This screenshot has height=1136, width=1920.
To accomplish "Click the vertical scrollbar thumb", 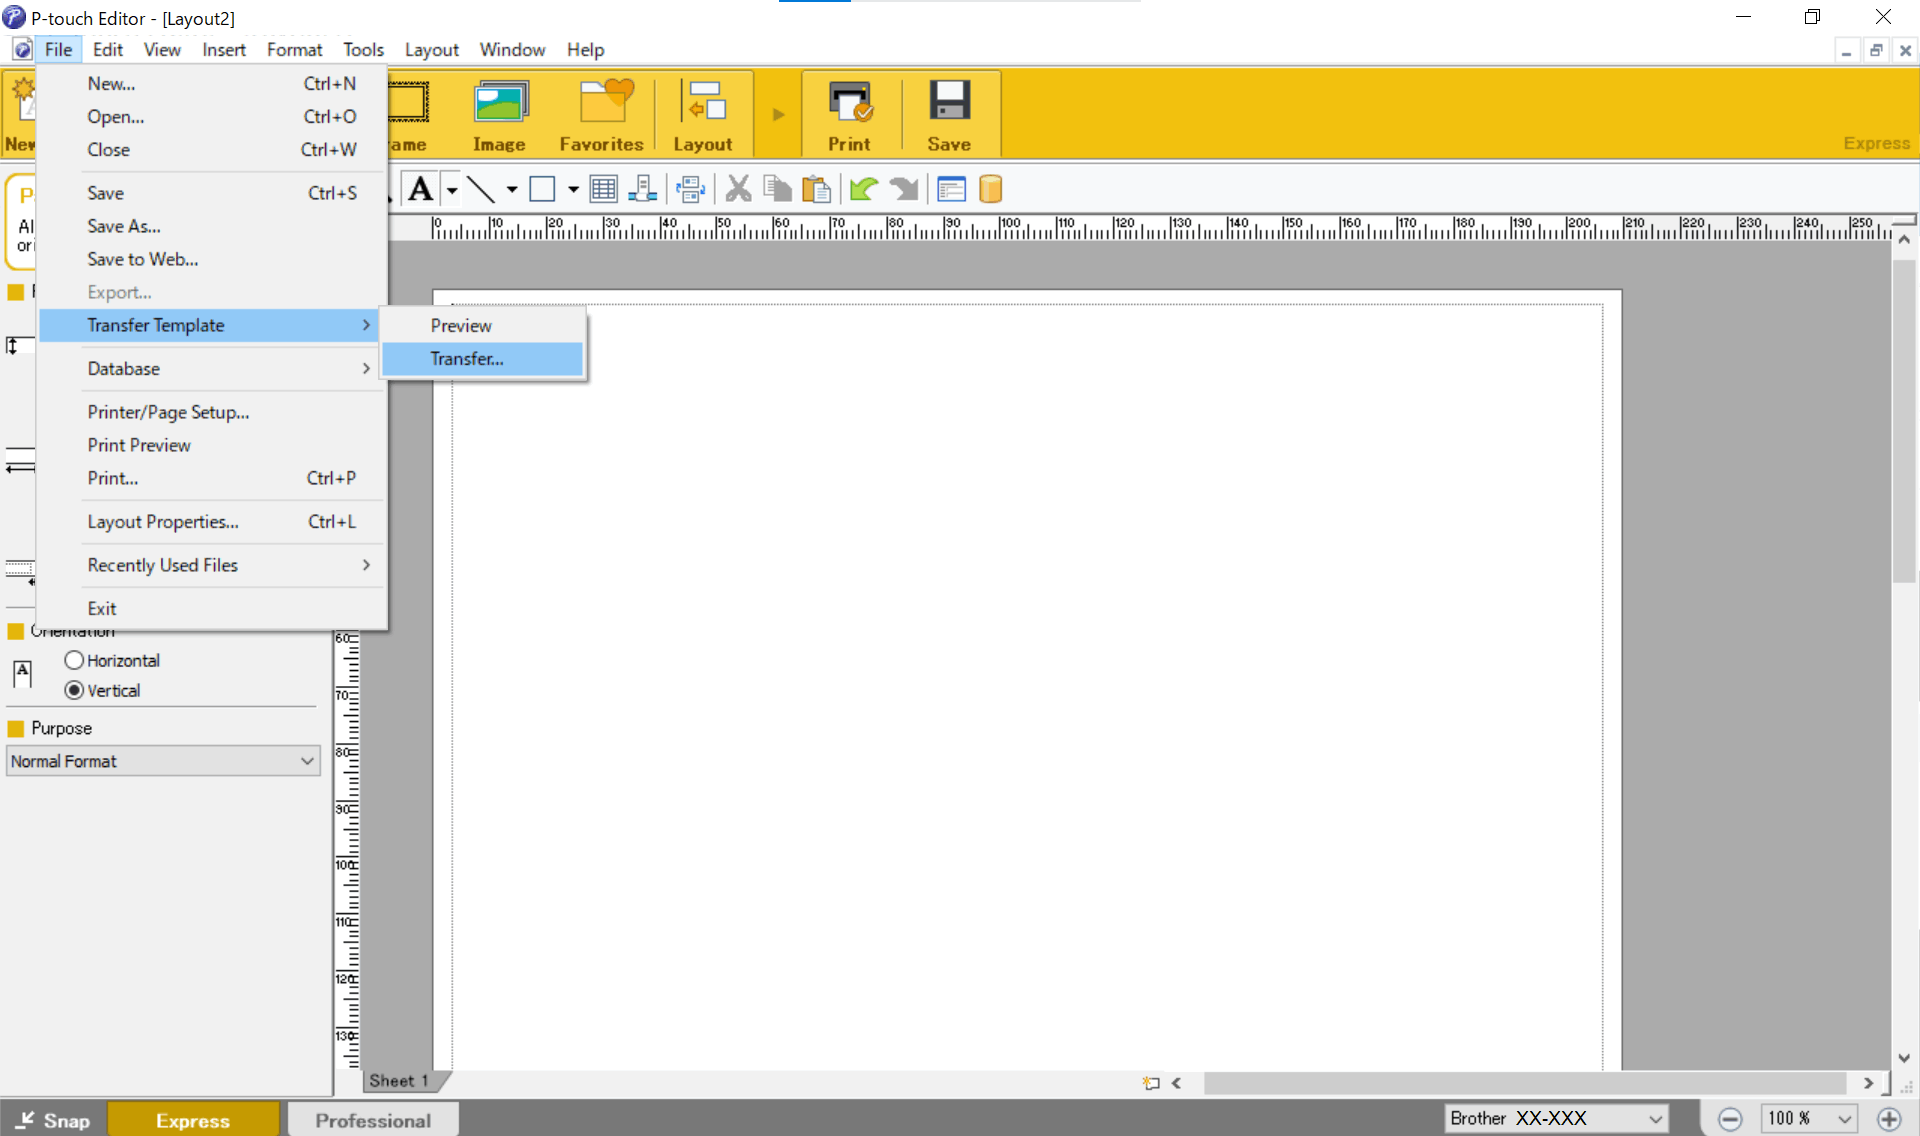I will [1903, 420].
